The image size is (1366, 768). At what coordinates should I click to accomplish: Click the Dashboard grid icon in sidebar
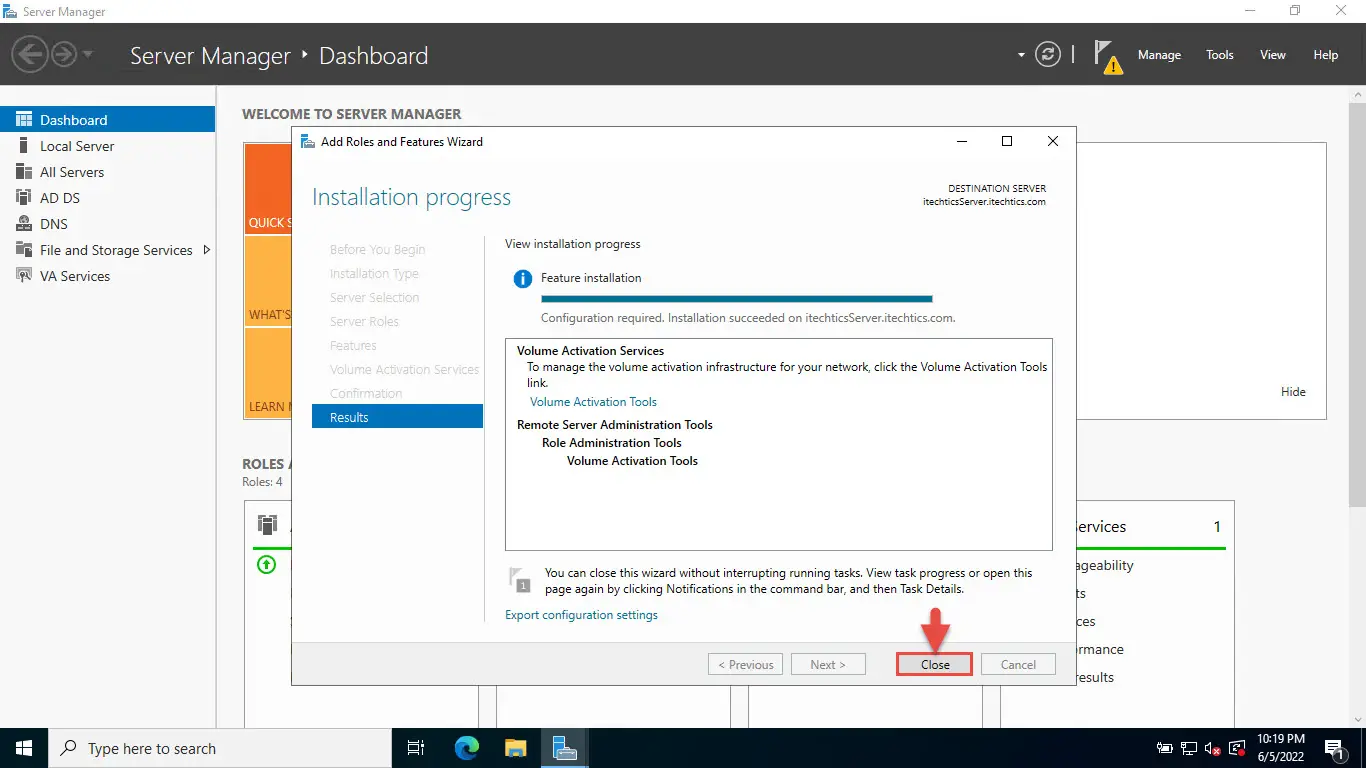(23, 119)
